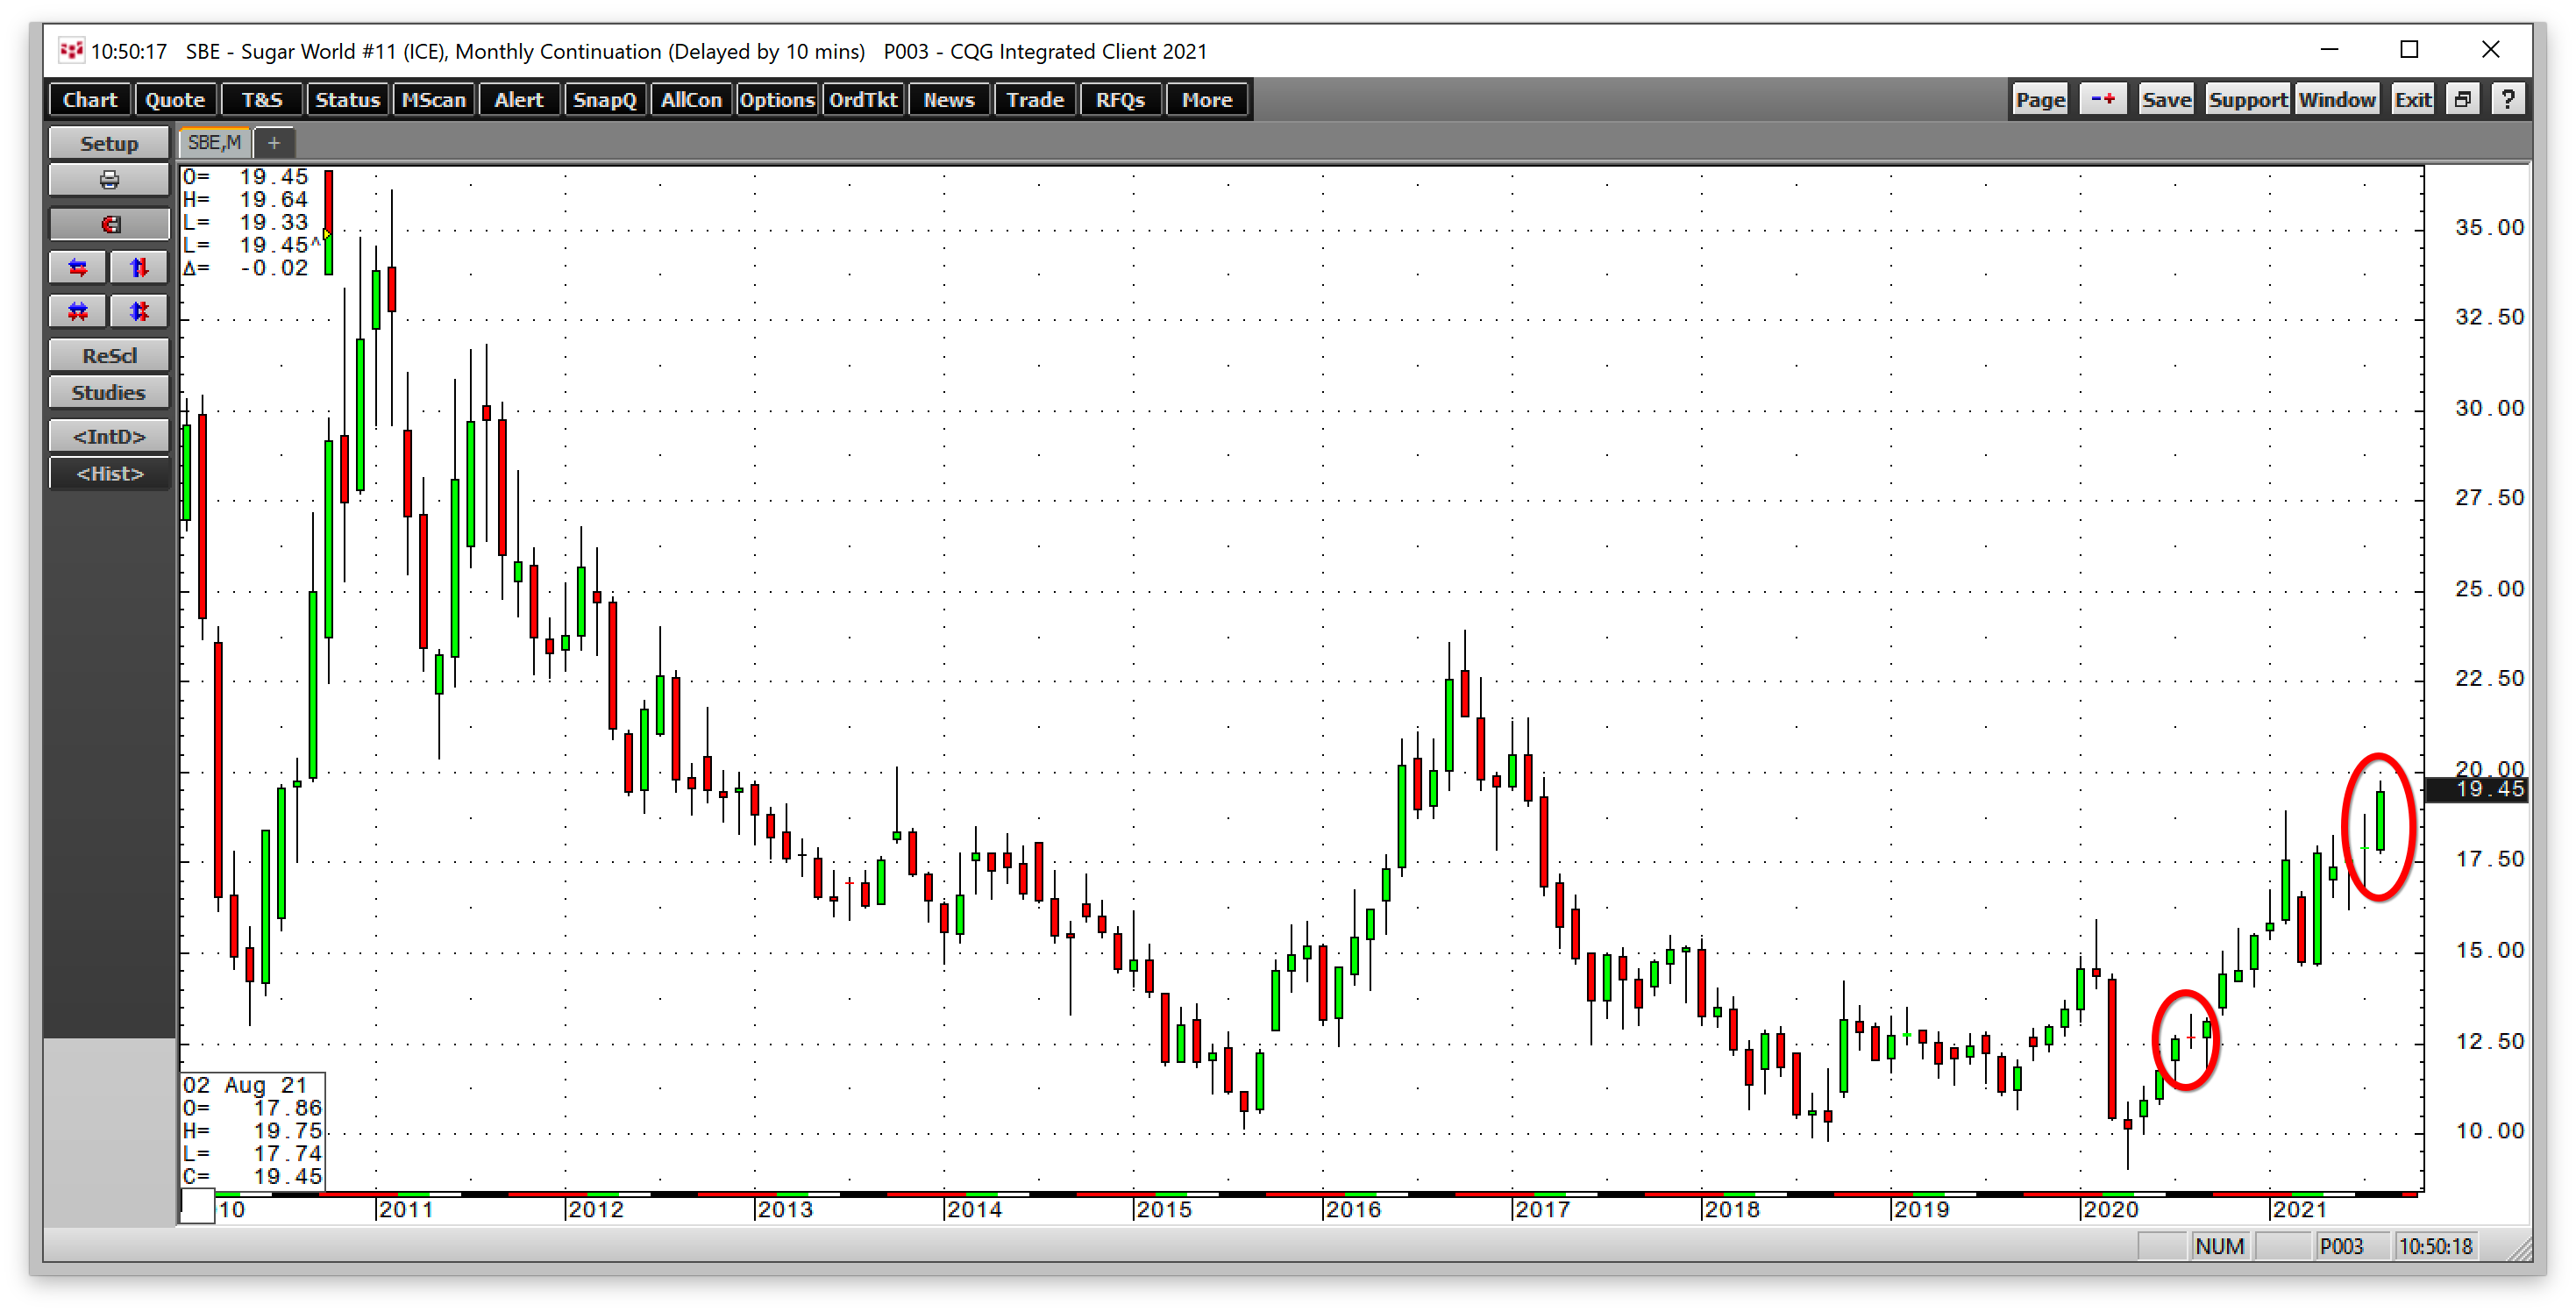
Task: Click the ReScl rescale button
Action: coord(109,356)
